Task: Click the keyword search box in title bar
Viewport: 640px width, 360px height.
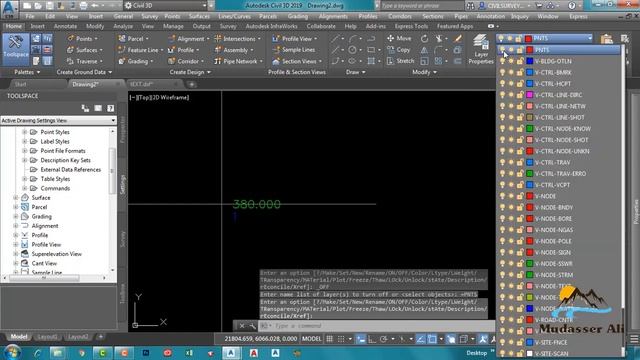Action: pos(421,6)
